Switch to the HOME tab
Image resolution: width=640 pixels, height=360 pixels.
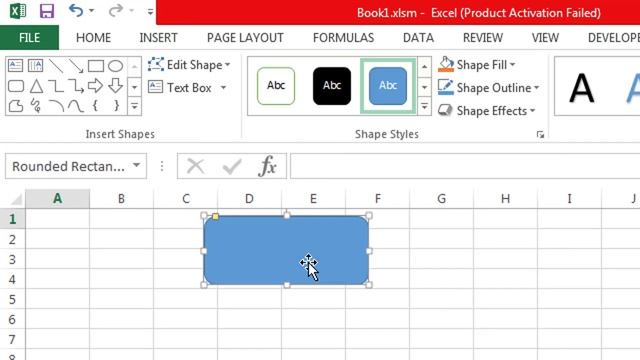[x=93, y=38]
